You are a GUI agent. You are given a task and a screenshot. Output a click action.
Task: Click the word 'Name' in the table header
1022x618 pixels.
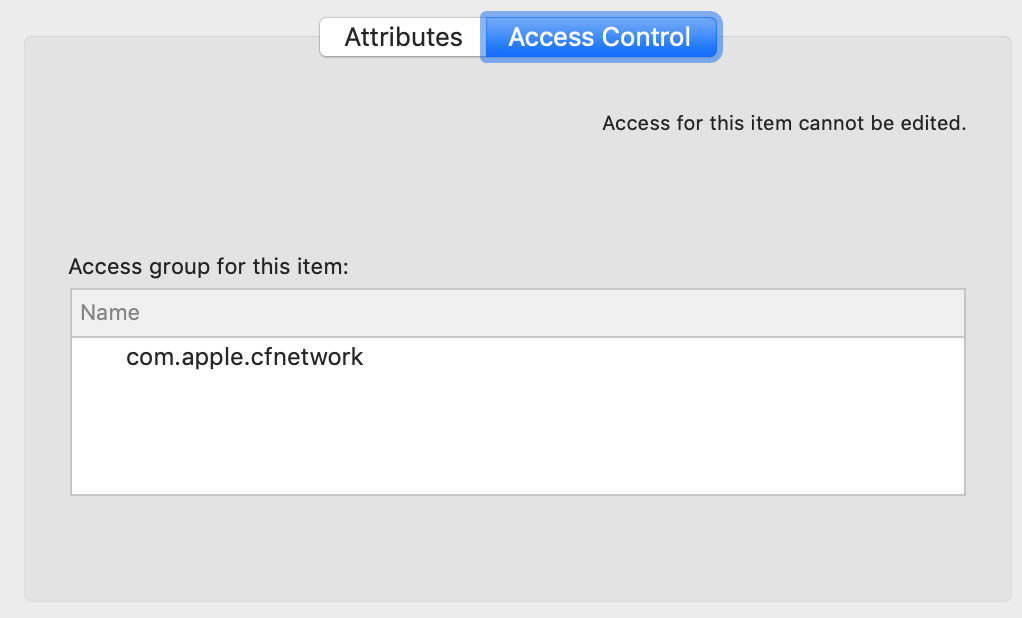(x=110, y=313)
